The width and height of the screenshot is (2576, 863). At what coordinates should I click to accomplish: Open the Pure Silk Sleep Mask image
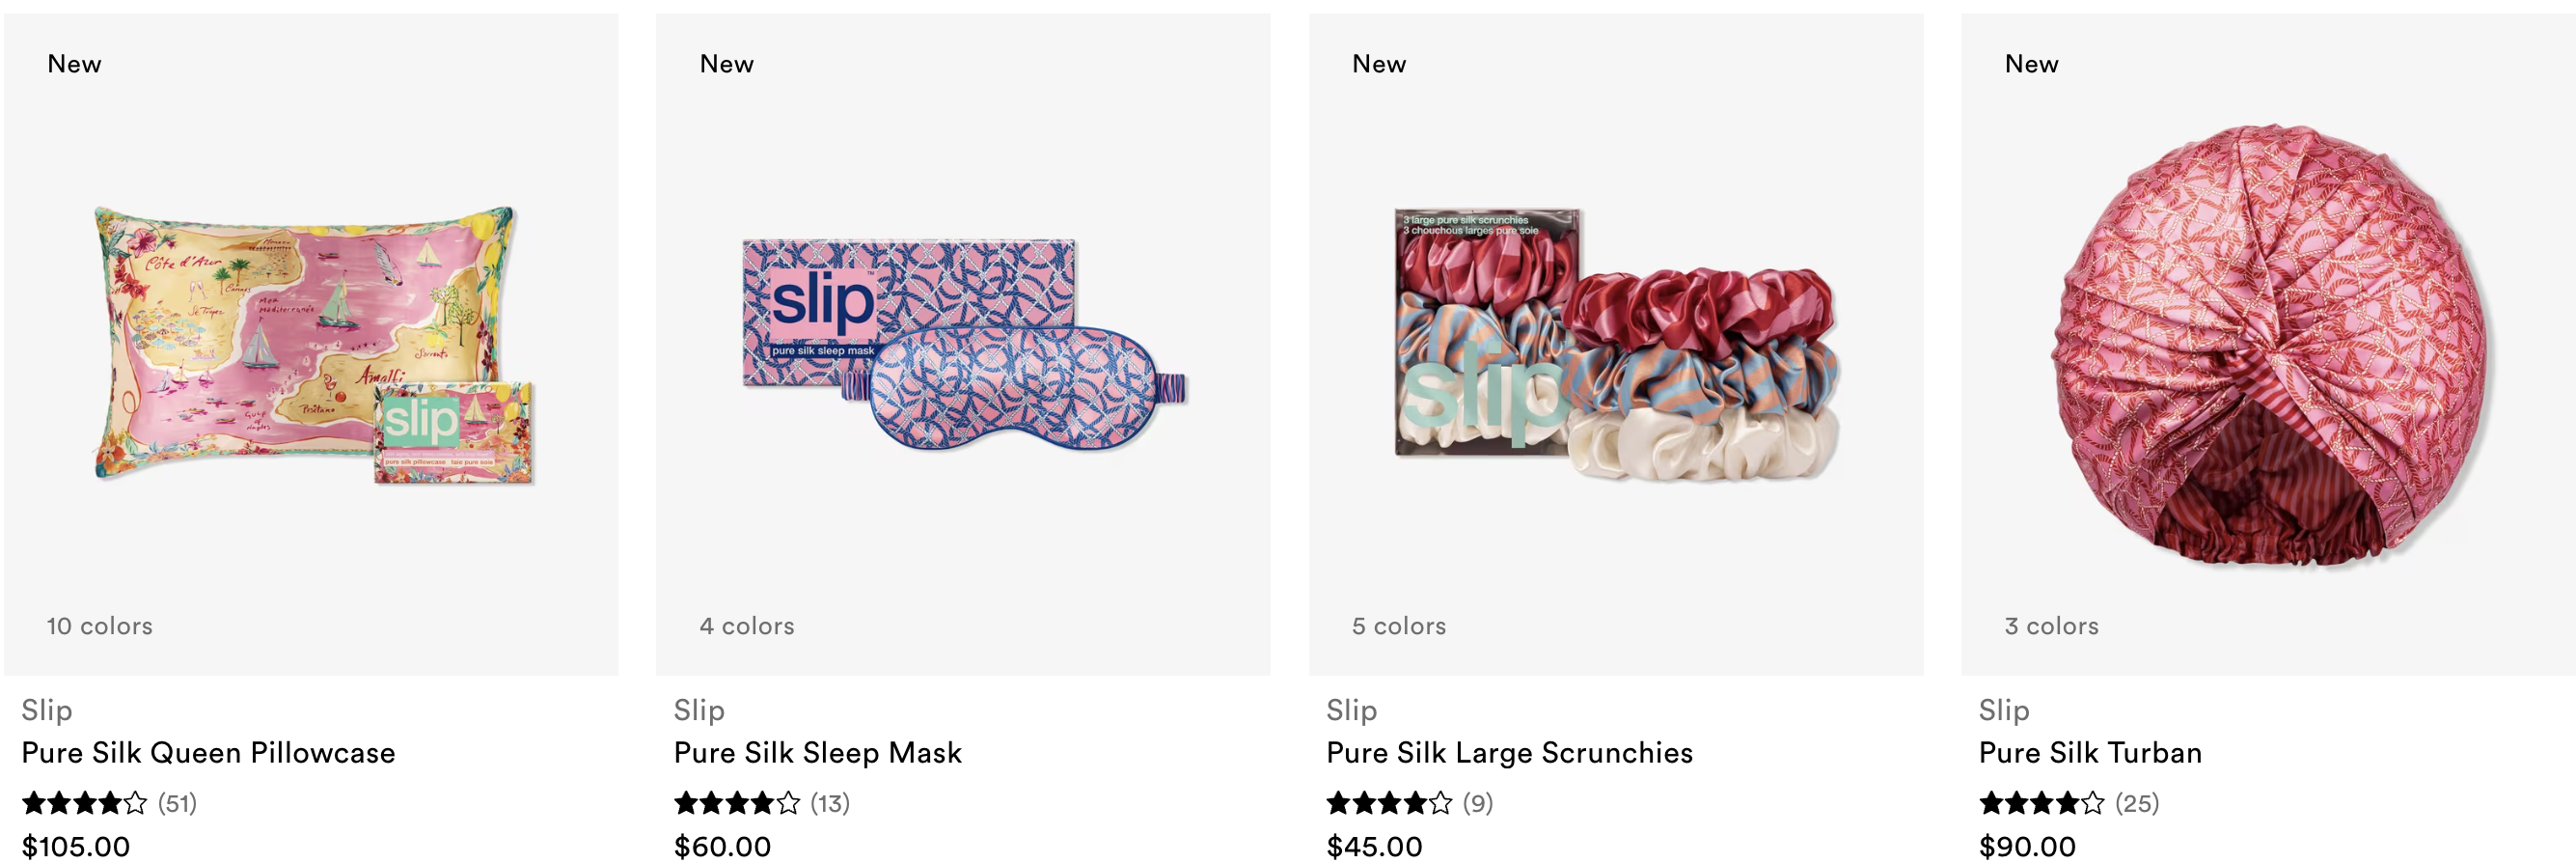(964, 345)
